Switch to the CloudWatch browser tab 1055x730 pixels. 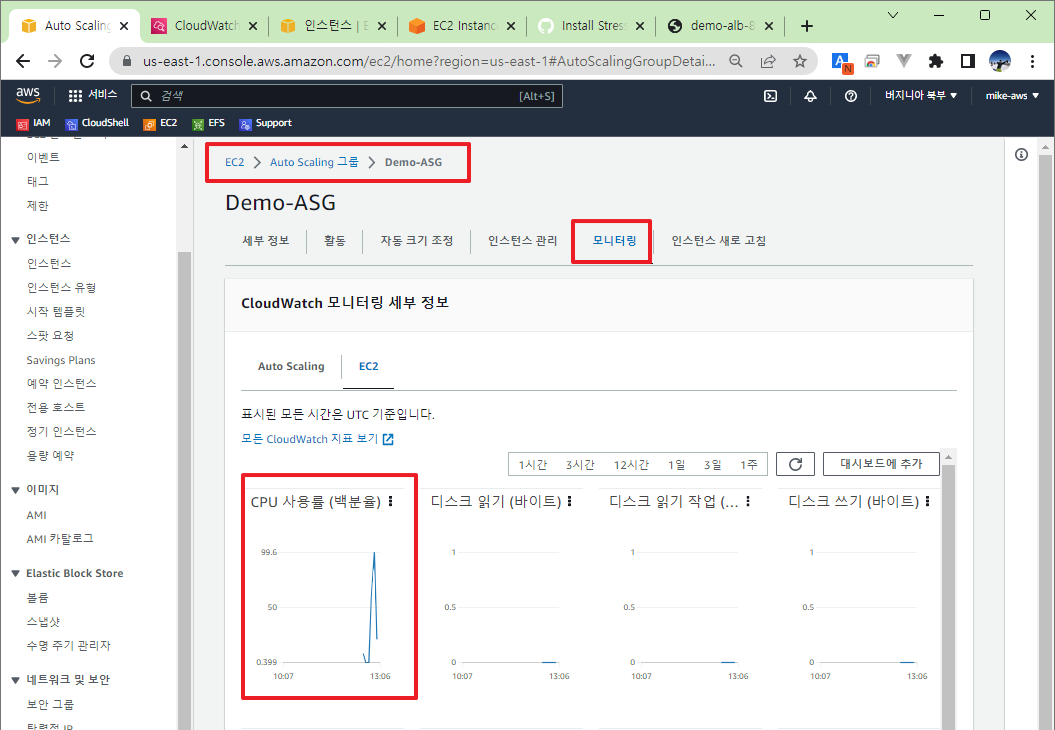204,26
